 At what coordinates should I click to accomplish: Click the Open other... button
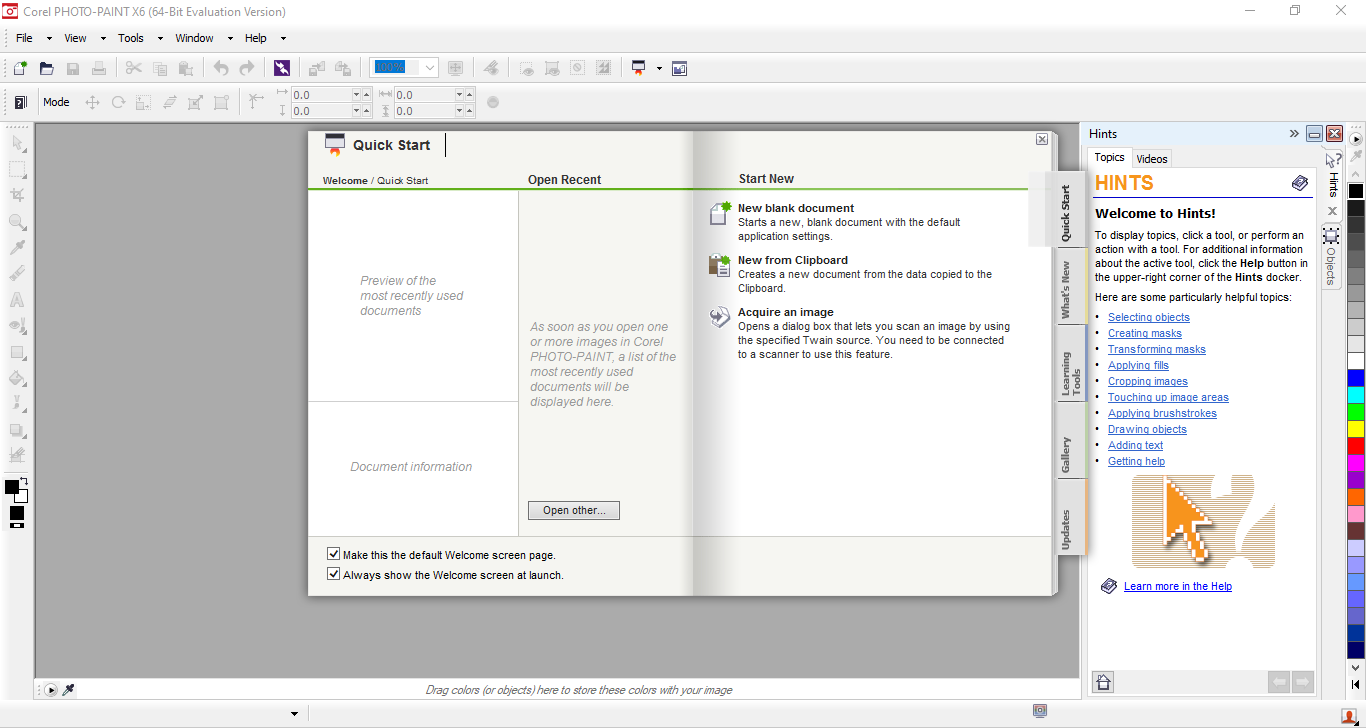574,510
